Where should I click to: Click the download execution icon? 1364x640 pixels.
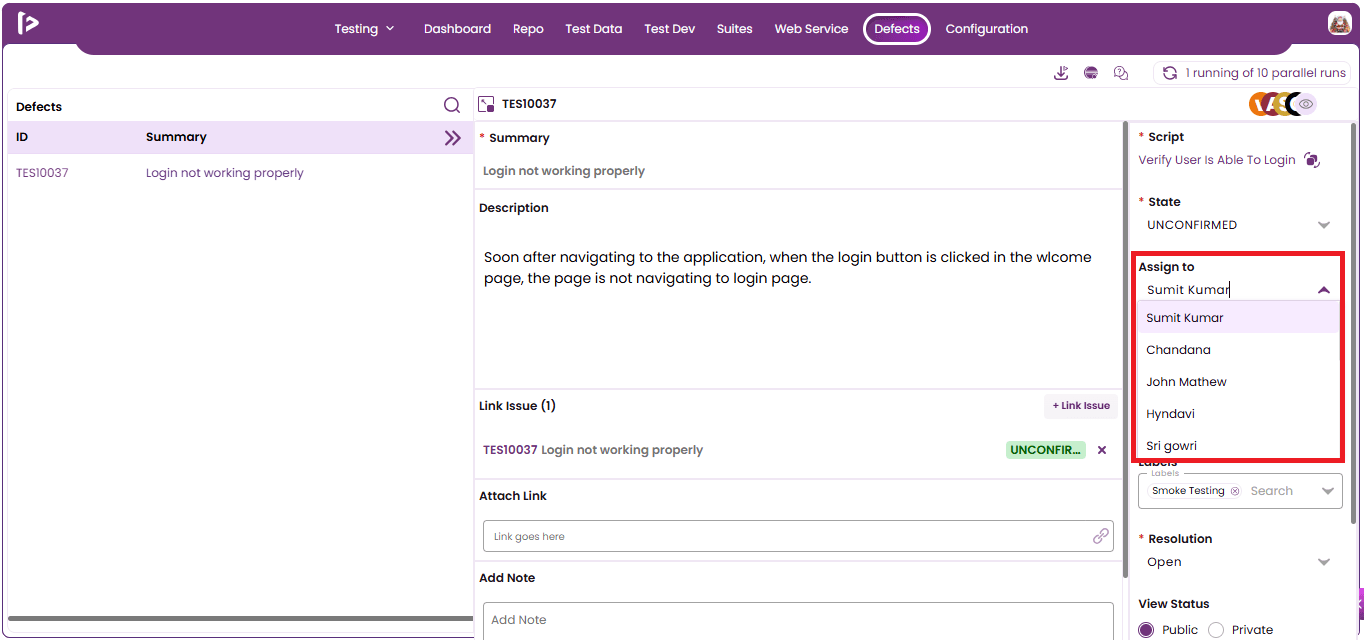[1061, 73]
